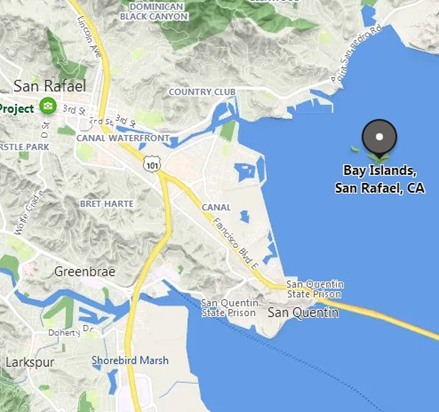
Task: Click the US 101 highway shield
Action: click(153, 164)
